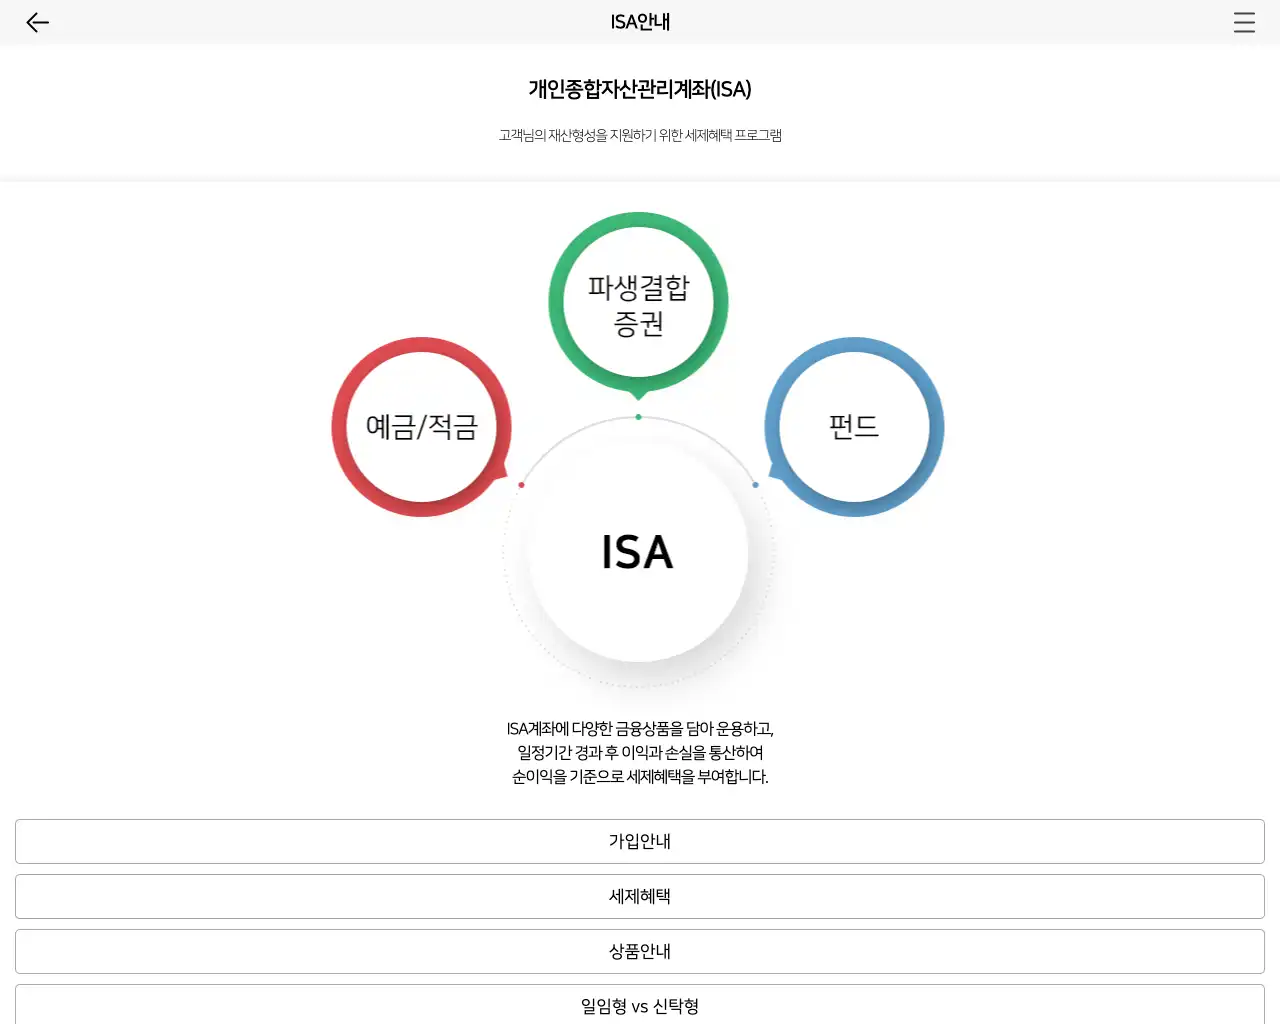The width and height of the screenshot is (1280, 1024).
Task: Click the line starting with ISA계좌에 다양한
Action: tap(640, 729)
